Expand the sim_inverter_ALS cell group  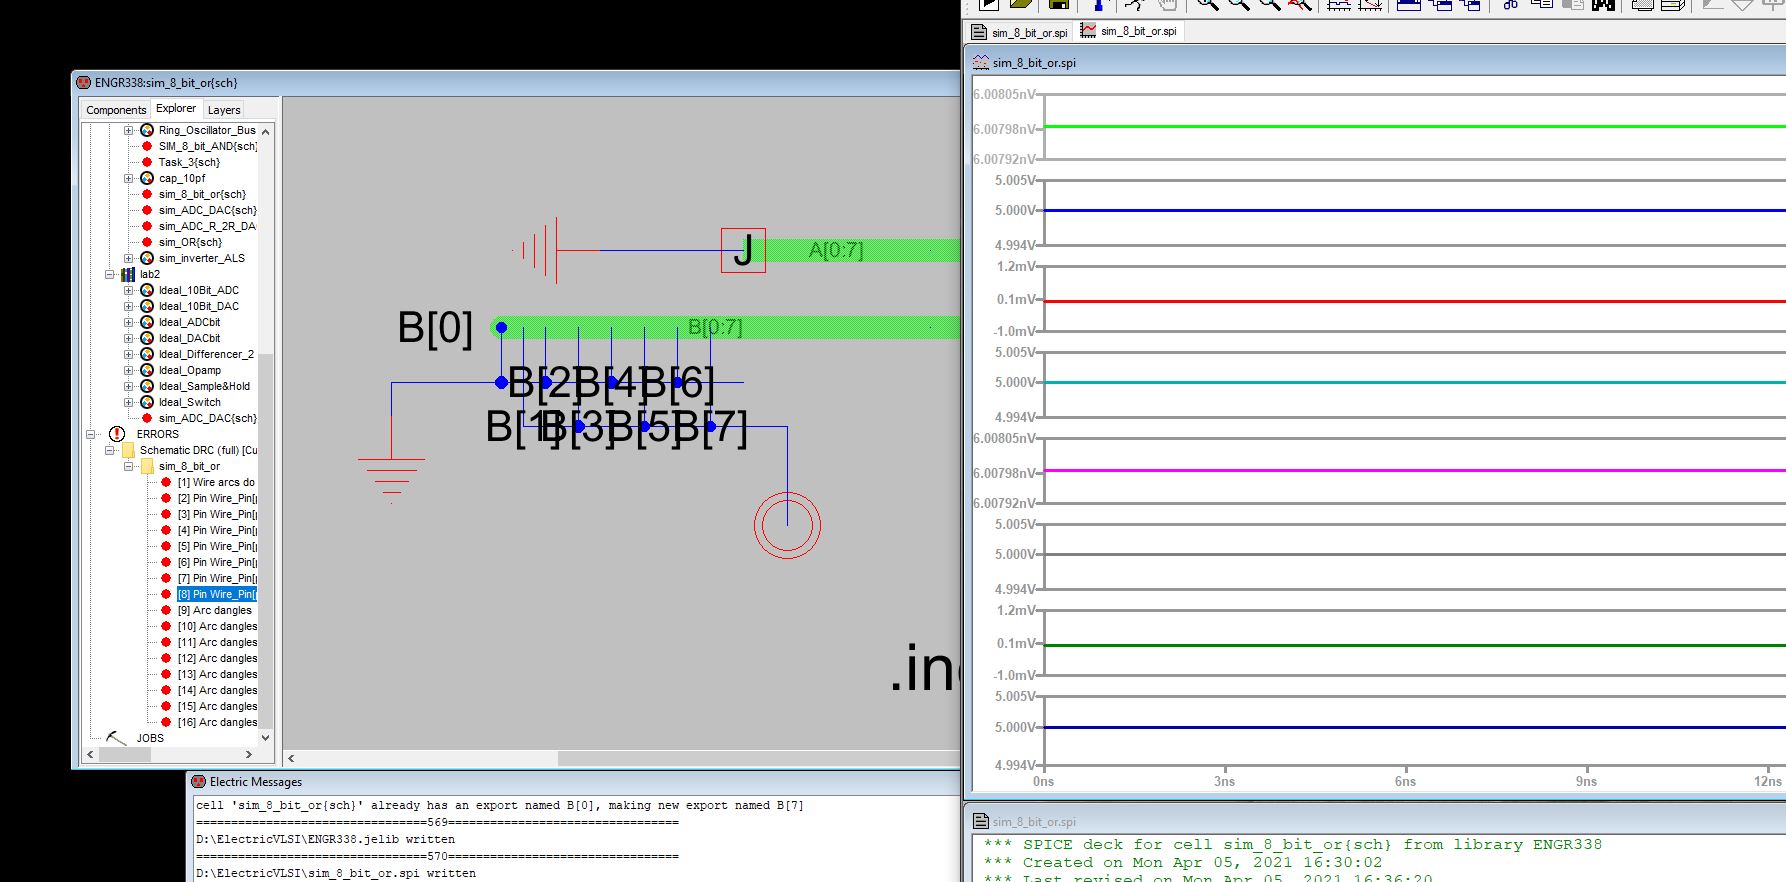[x=128, y=258]
